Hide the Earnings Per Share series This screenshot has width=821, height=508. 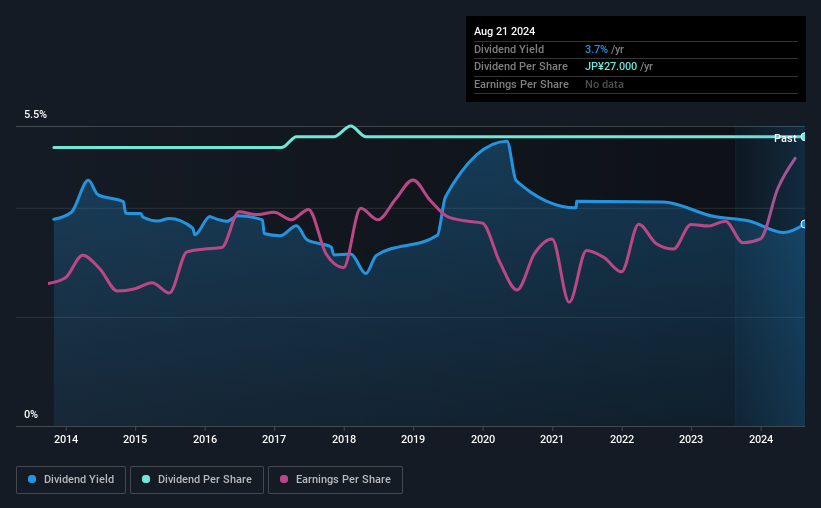[x=336, y=480]
